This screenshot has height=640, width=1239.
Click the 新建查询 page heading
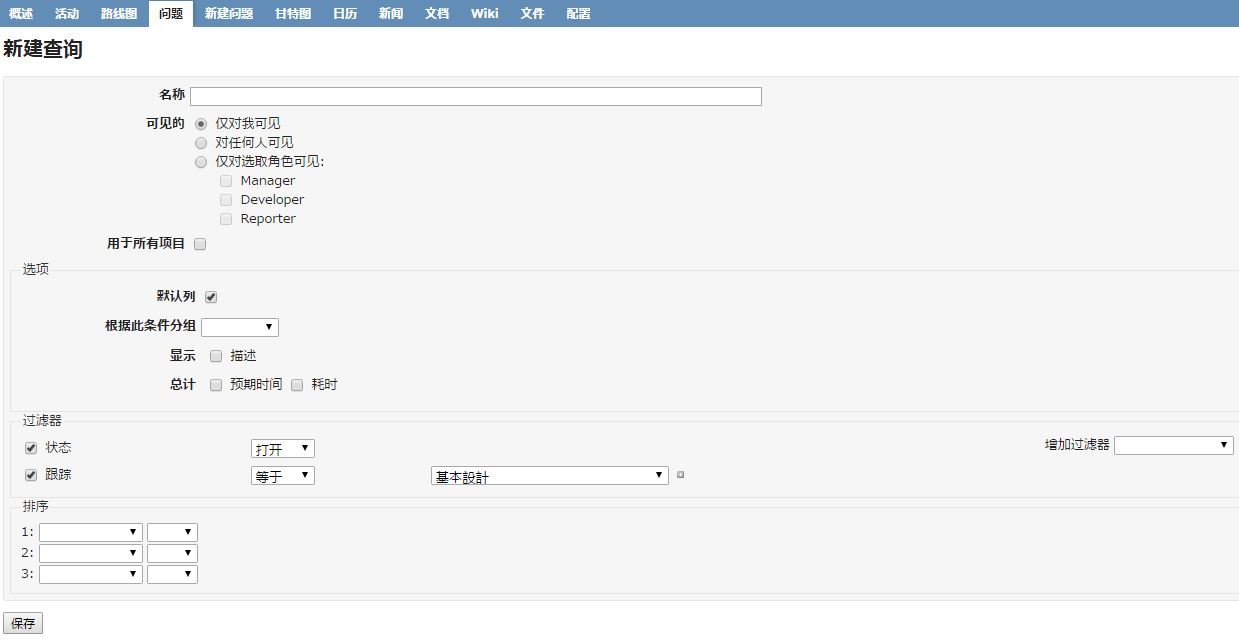tap(43, 49)
